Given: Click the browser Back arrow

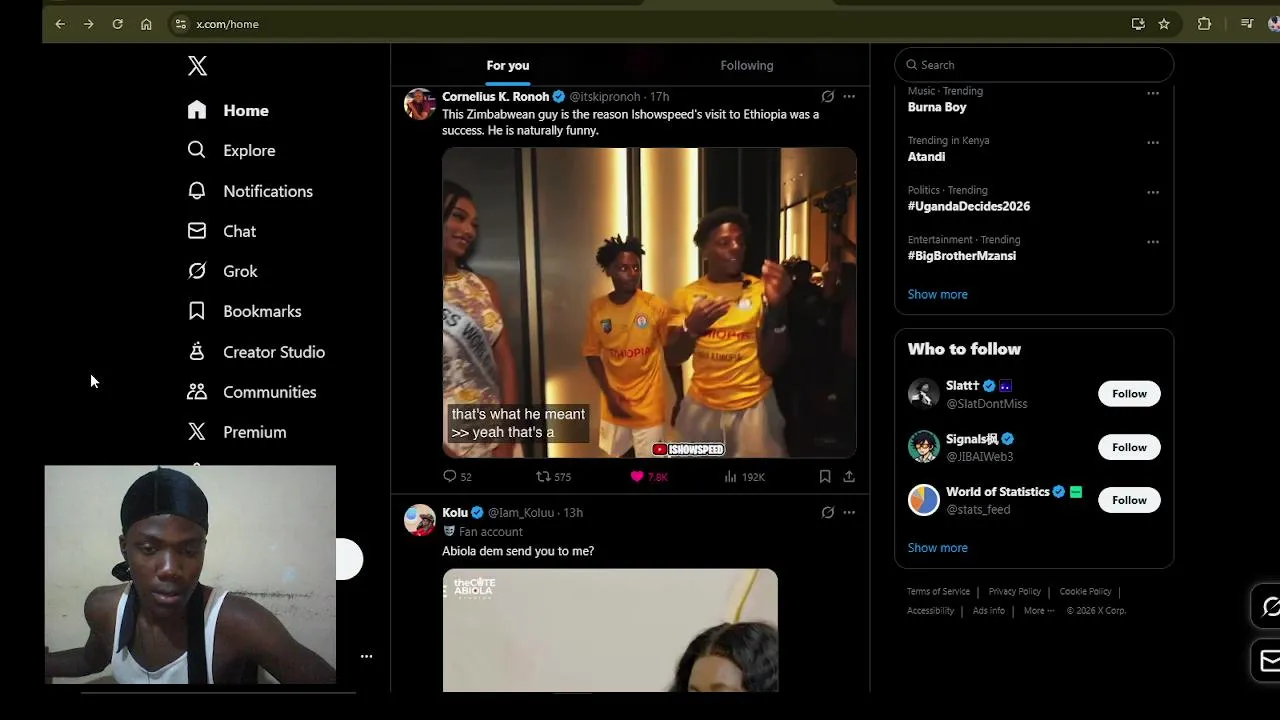Looking at the screenshot, I should coord(60,24).
